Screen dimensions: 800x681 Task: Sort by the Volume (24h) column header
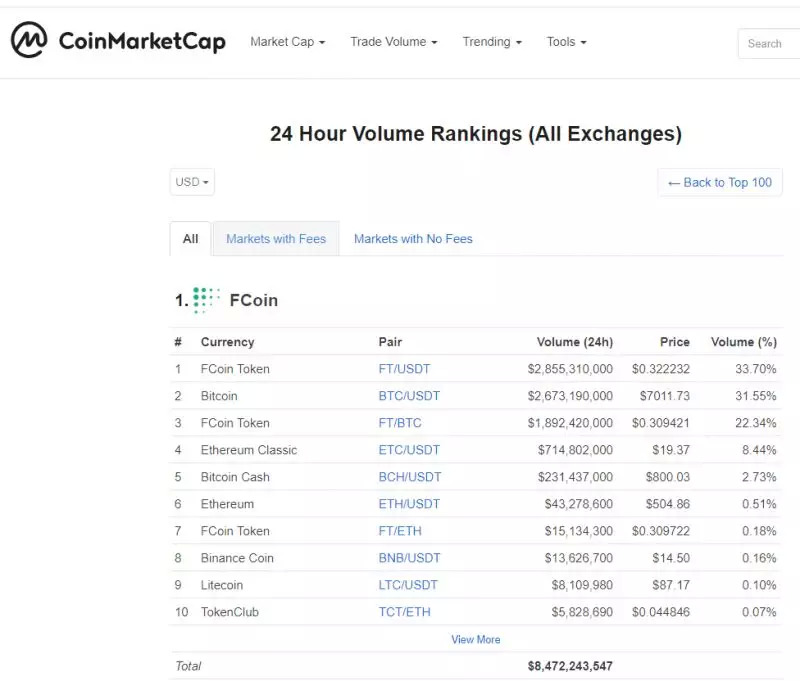(x=574, y=342)
